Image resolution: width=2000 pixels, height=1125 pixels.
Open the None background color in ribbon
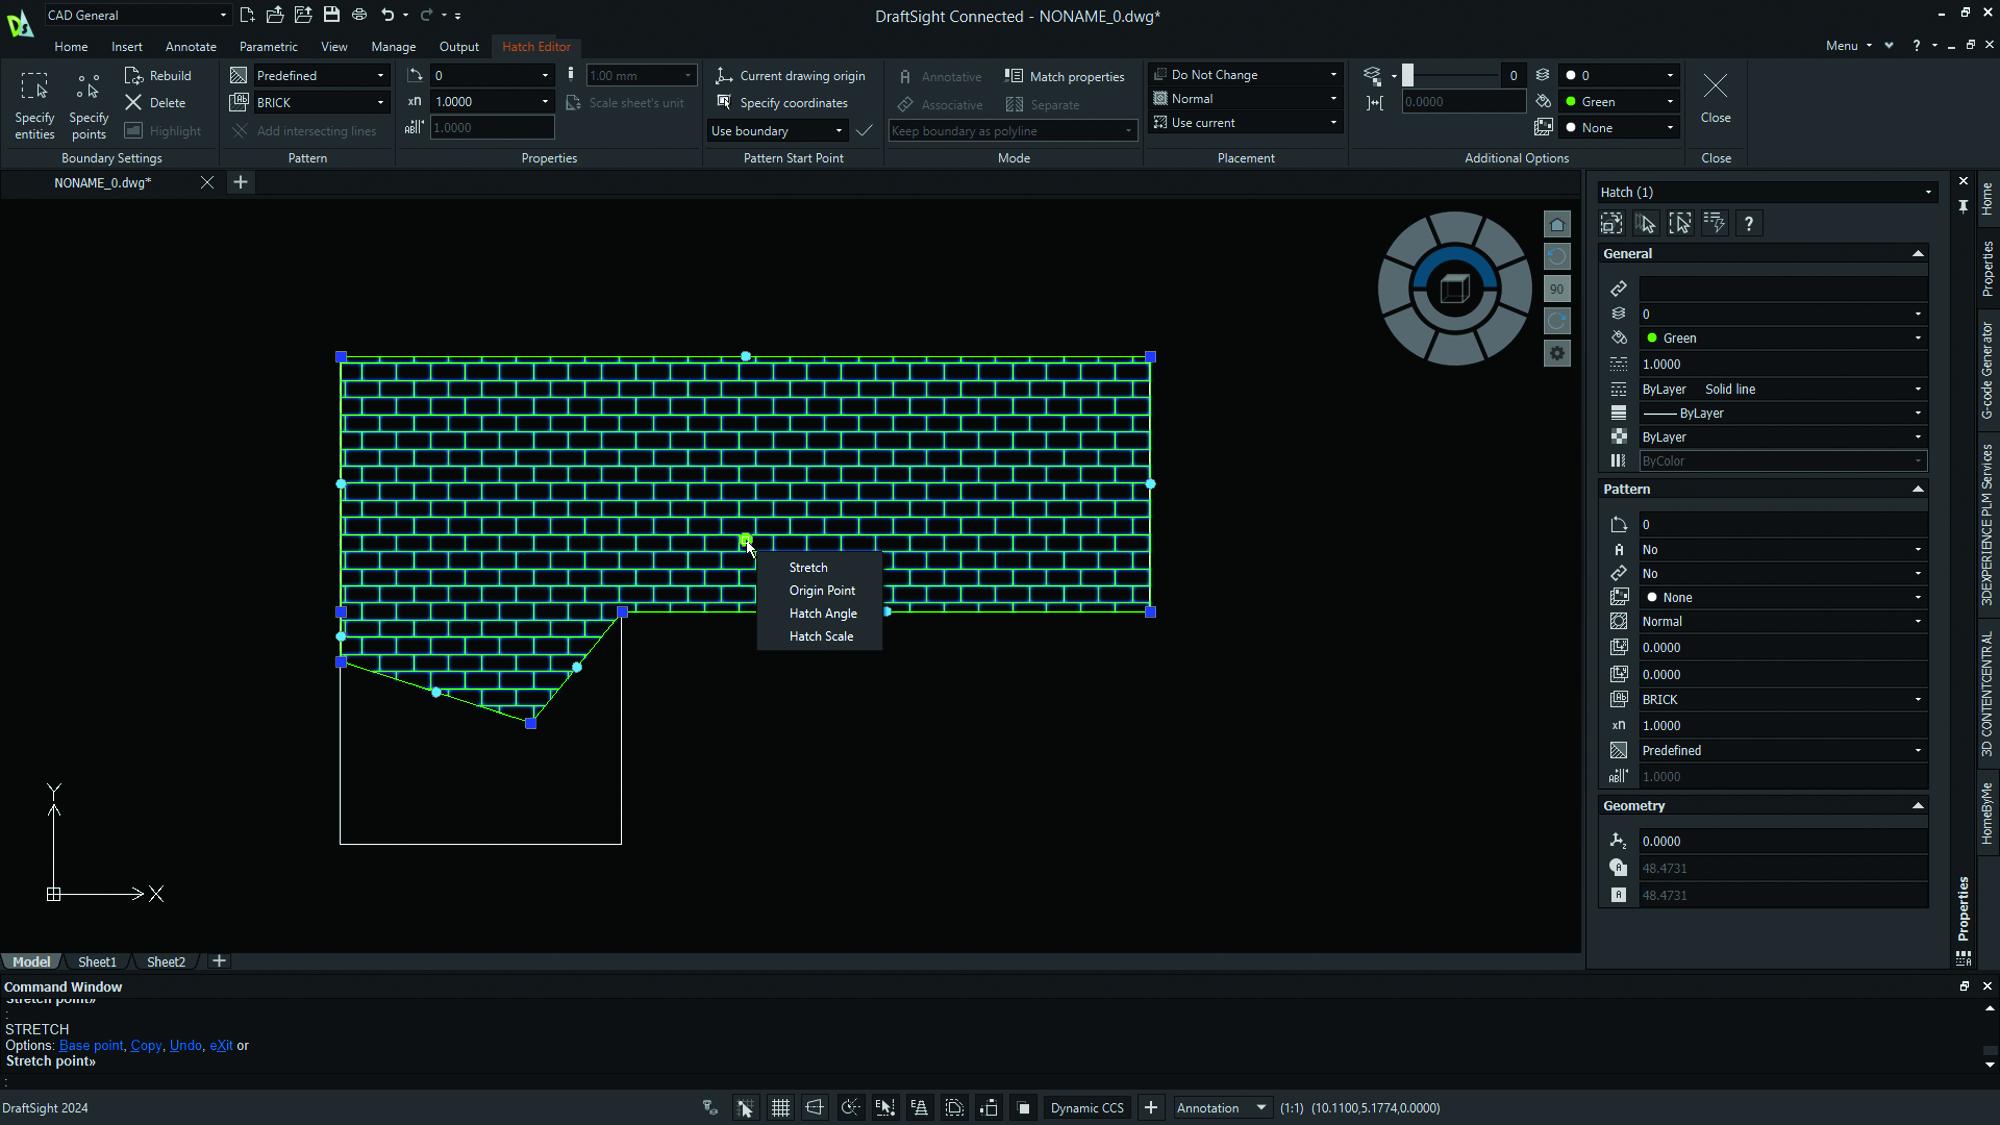click(1620, 128)
